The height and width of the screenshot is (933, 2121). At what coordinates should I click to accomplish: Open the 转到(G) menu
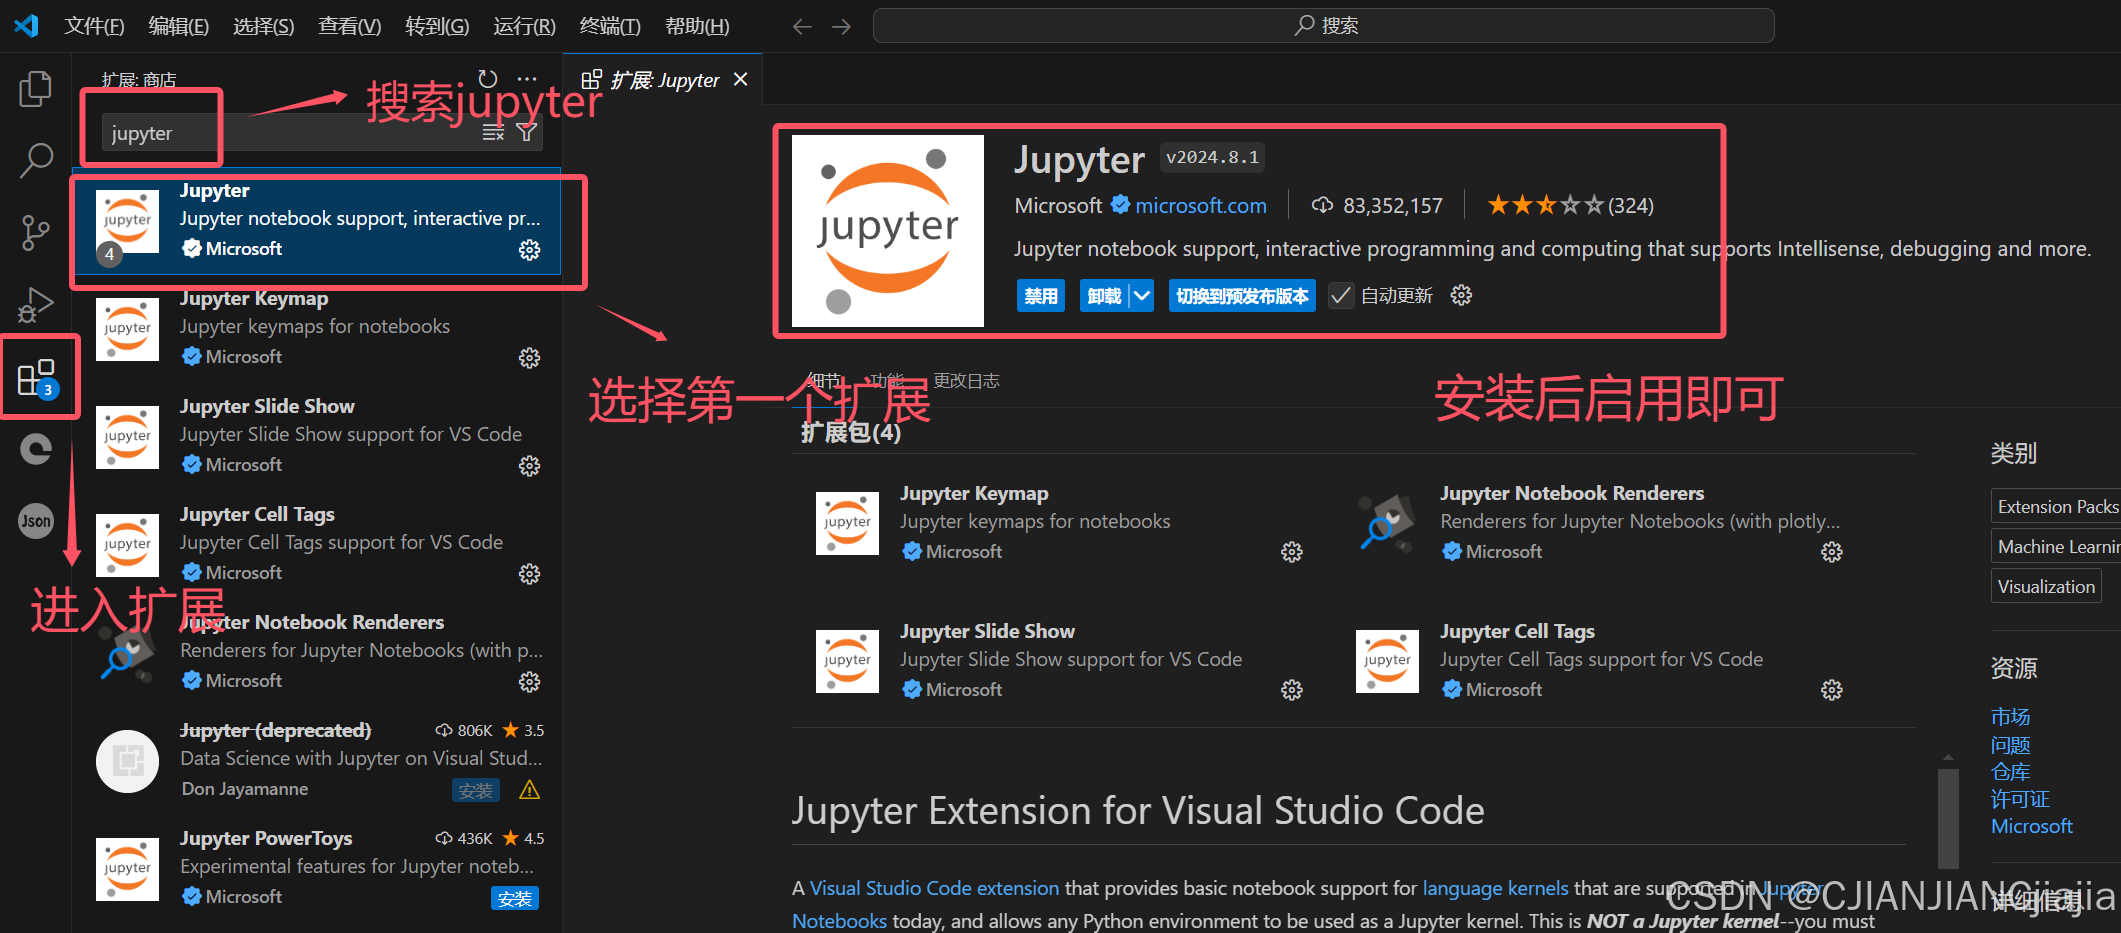click(x=437, y=26)
